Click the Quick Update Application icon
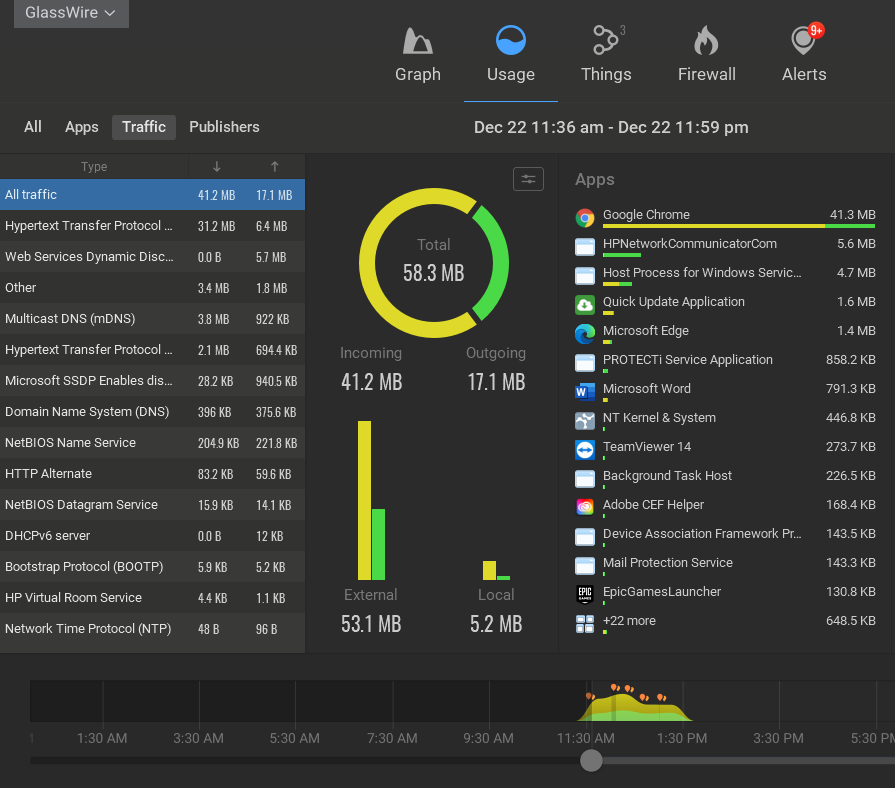895x788 pixels. tap(584, 305)
